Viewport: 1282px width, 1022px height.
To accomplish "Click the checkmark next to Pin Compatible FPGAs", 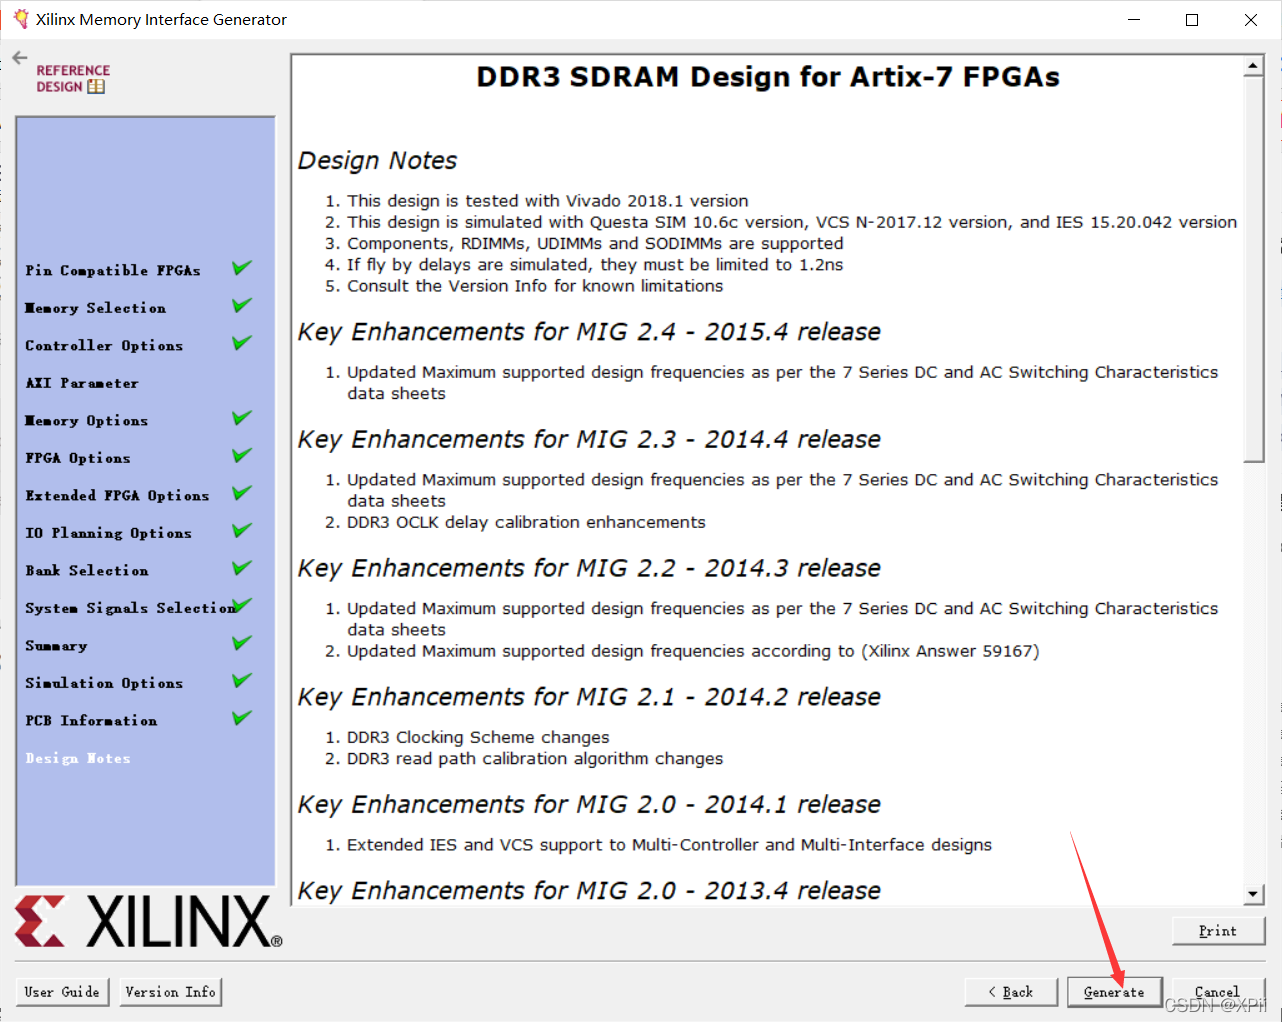I will point(242,268).
